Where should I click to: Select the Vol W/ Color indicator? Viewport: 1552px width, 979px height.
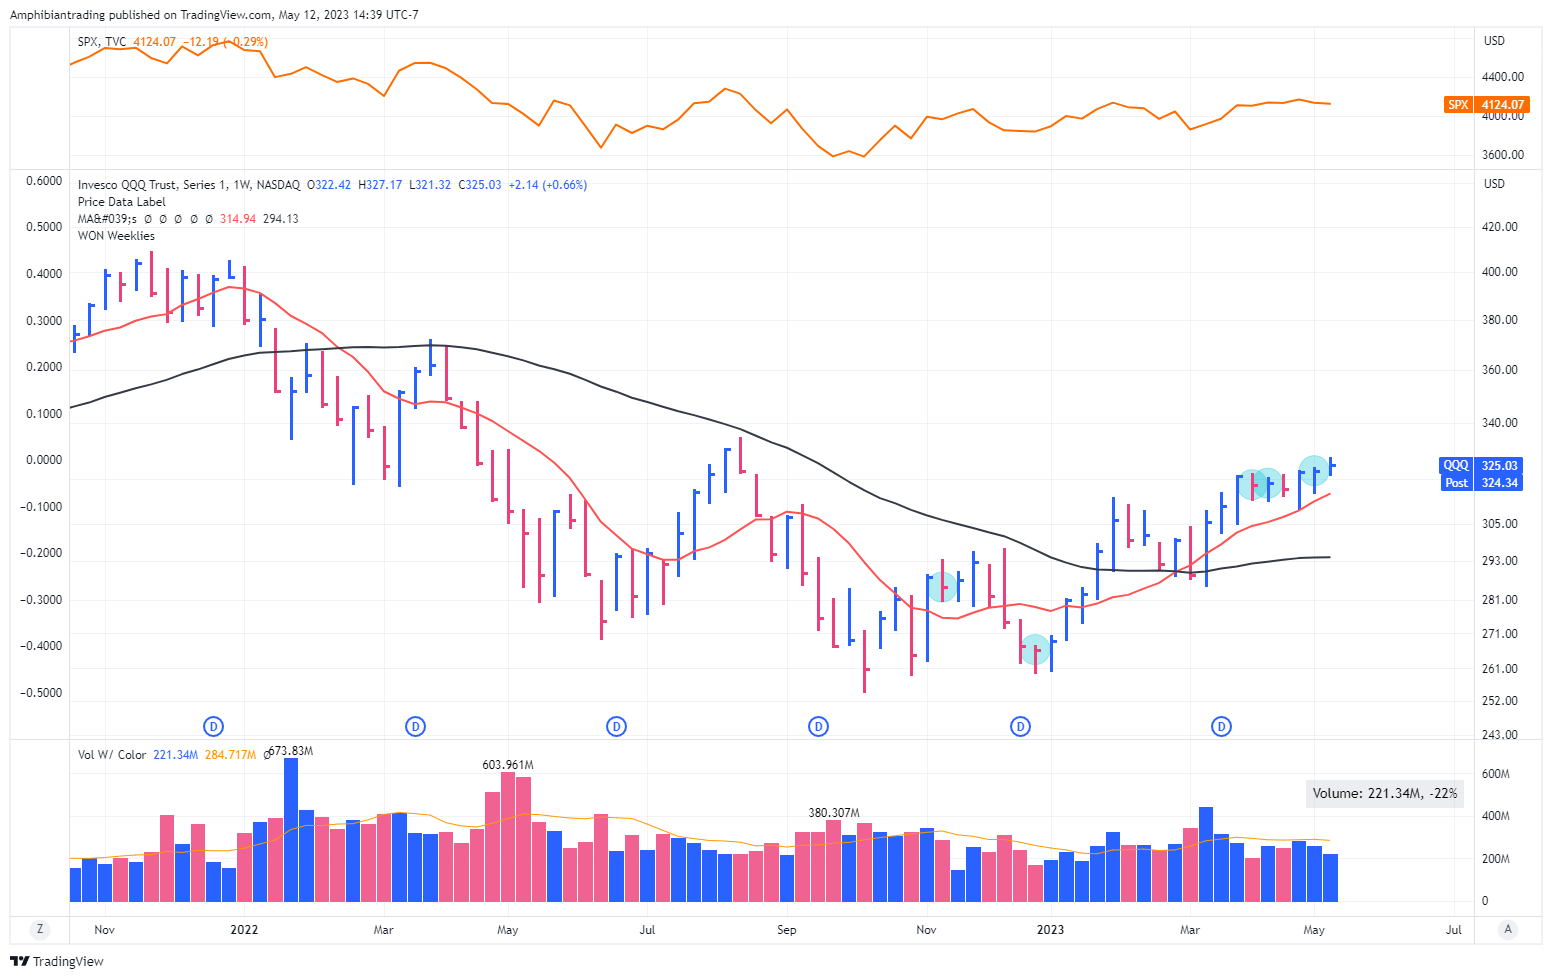[112, 755]
